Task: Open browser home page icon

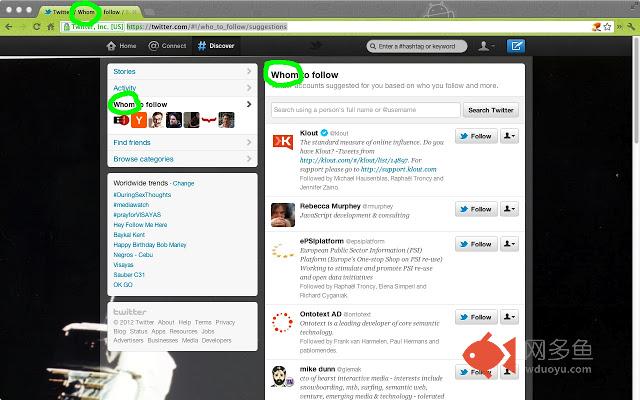Action: pos(51,27)
